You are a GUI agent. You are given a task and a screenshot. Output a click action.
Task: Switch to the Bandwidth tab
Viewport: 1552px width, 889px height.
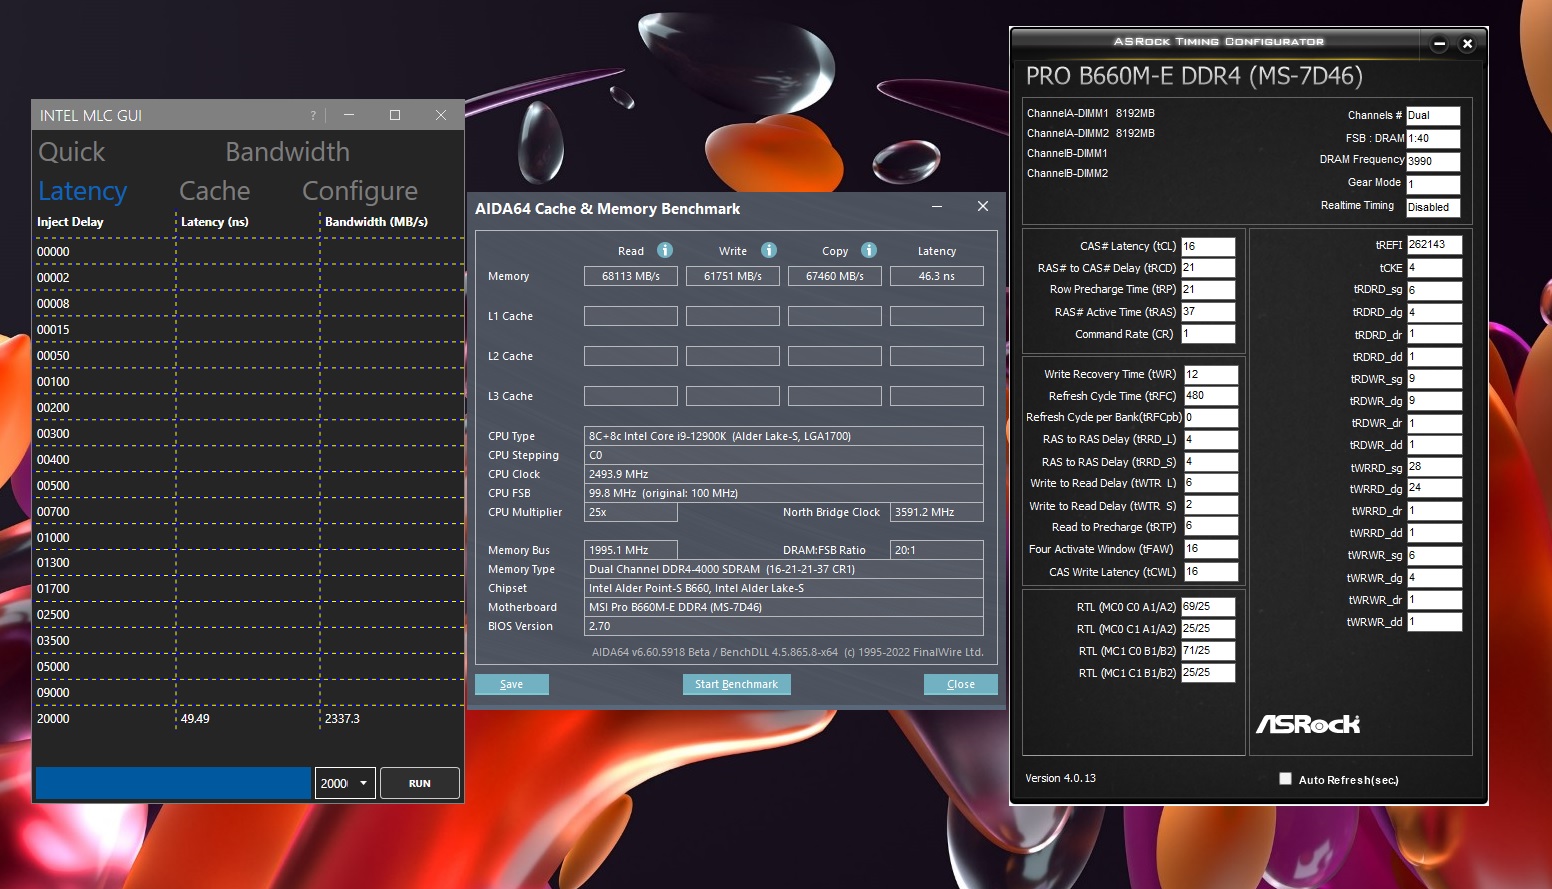tap(287, 152)
